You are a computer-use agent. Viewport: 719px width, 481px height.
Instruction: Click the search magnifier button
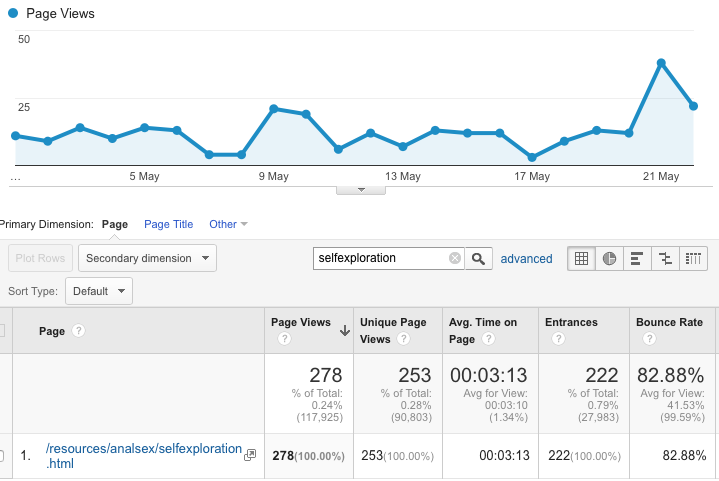[x=480, y=258]
